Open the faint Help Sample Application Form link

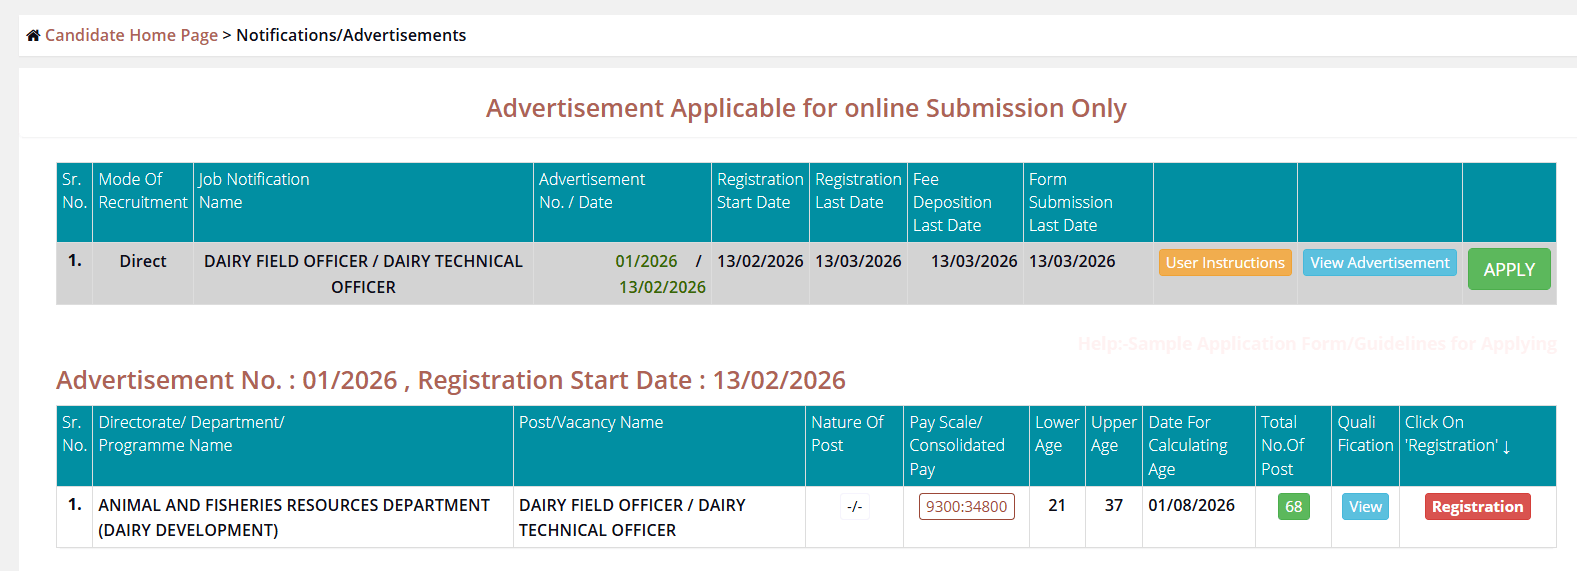pos(1316,344)
